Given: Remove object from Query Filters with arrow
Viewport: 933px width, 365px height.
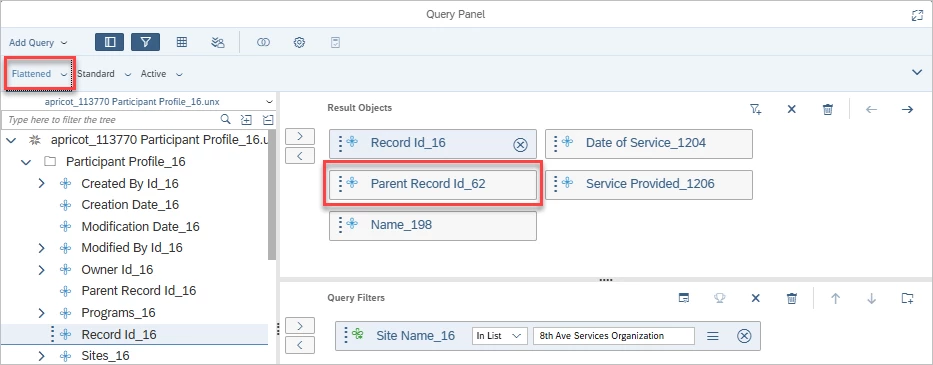Looking at the screenshot, I should [x=300, y=345].
